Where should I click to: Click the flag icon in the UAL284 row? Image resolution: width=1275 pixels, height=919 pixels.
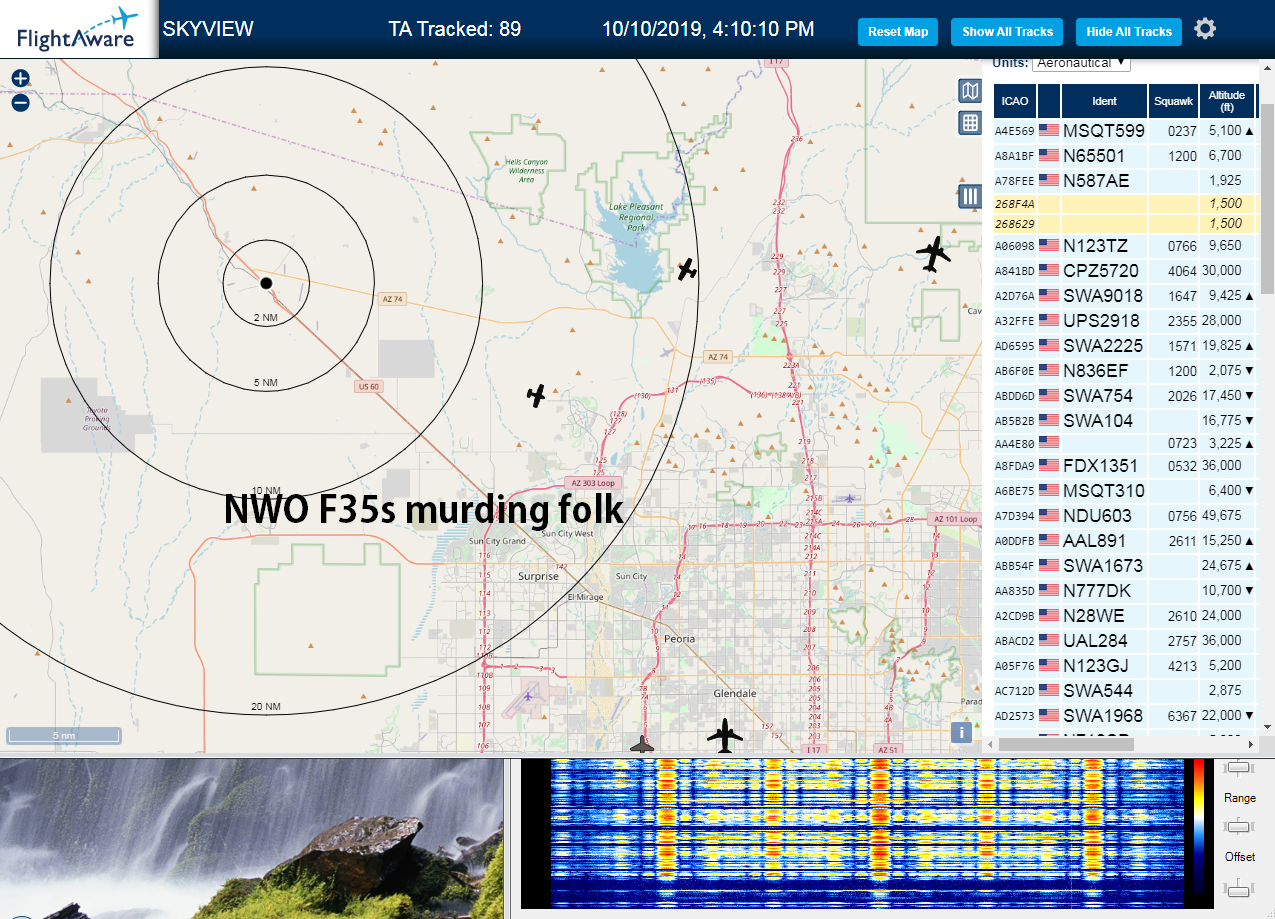1049,640
